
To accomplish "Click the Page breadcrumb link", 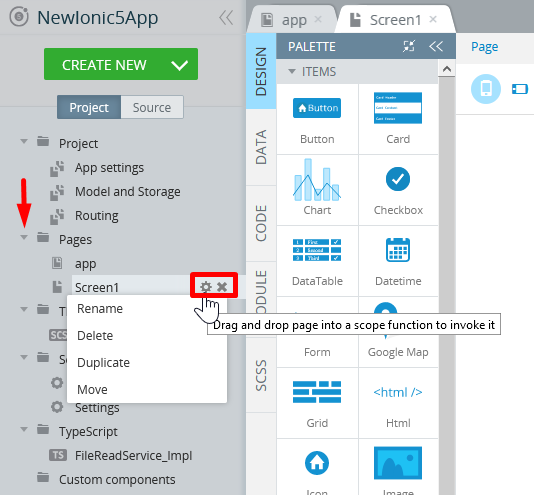I will click(484, 47).
